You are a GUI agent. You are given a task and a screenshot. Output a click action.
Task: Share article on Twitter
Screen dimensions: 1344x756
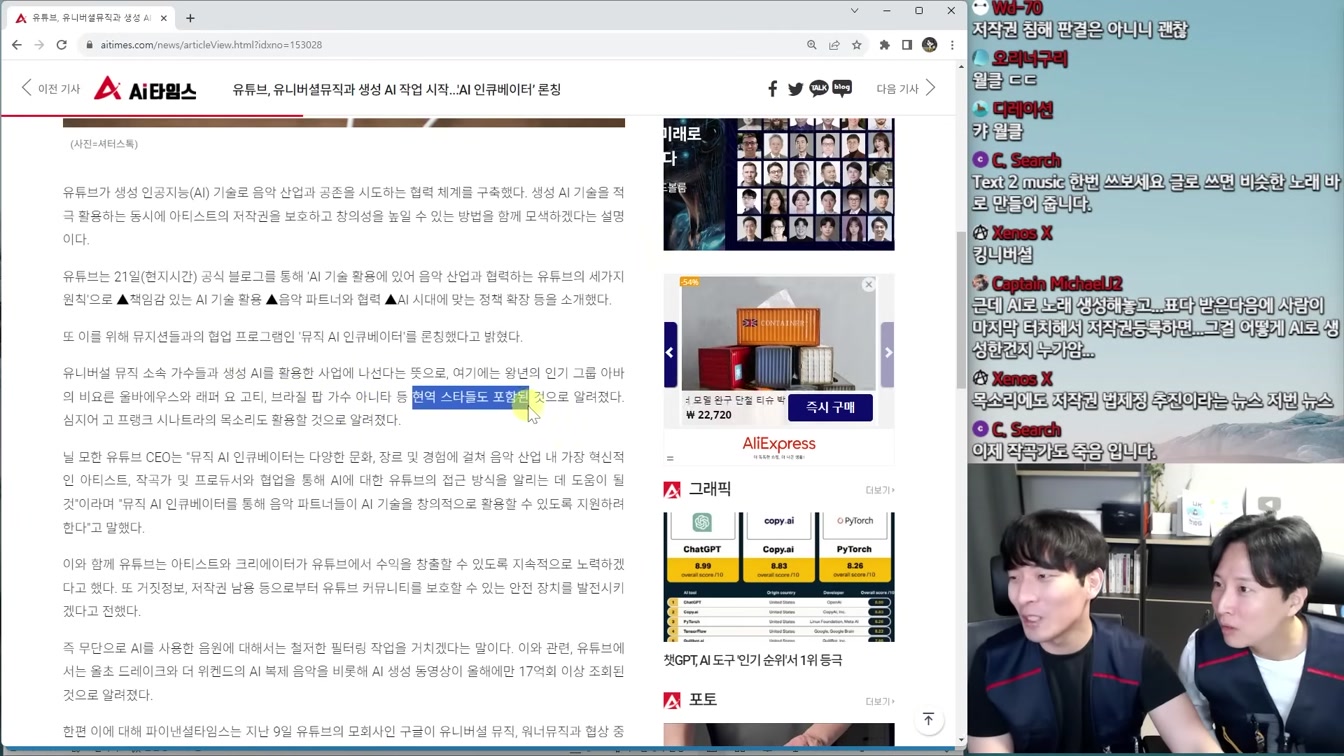[x=795, y=89]
